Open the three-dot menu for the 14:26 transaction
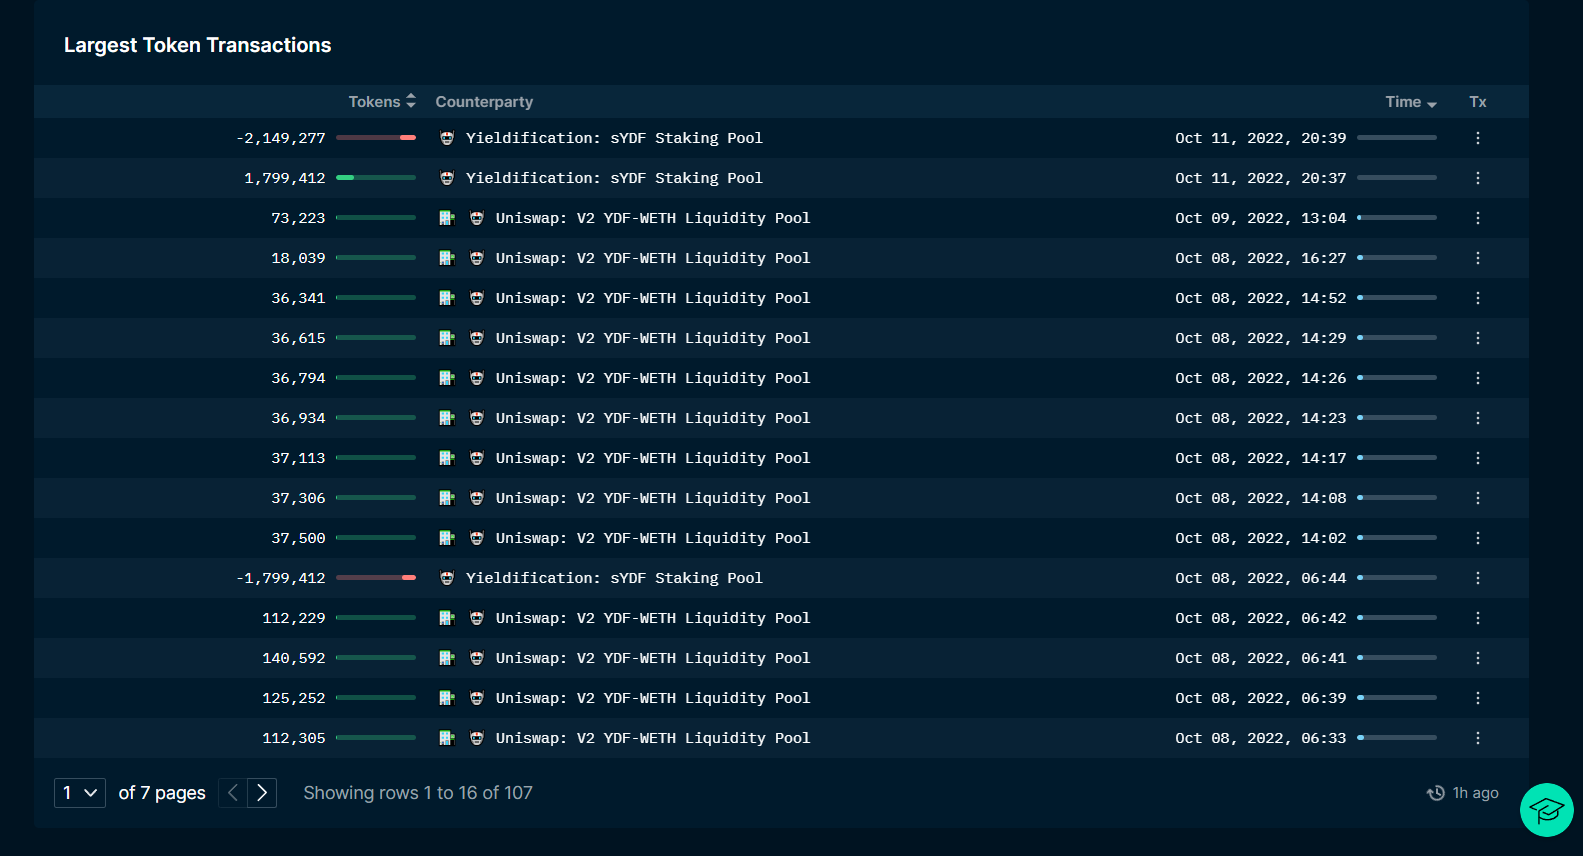1583x856 pixels. [x=1478, y=378]
